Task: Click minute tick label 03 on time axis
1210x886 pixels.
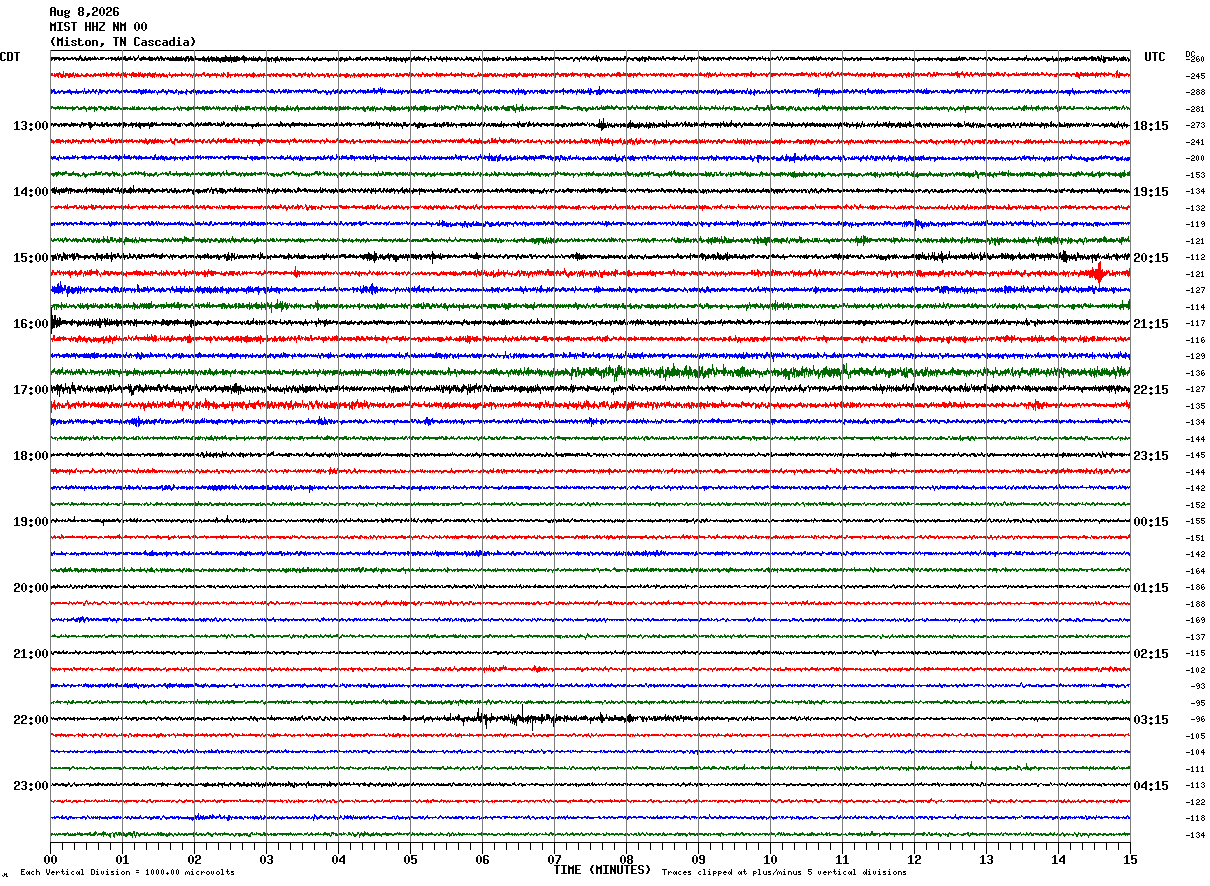Action: pyautogui.click(x=266, y=859)
